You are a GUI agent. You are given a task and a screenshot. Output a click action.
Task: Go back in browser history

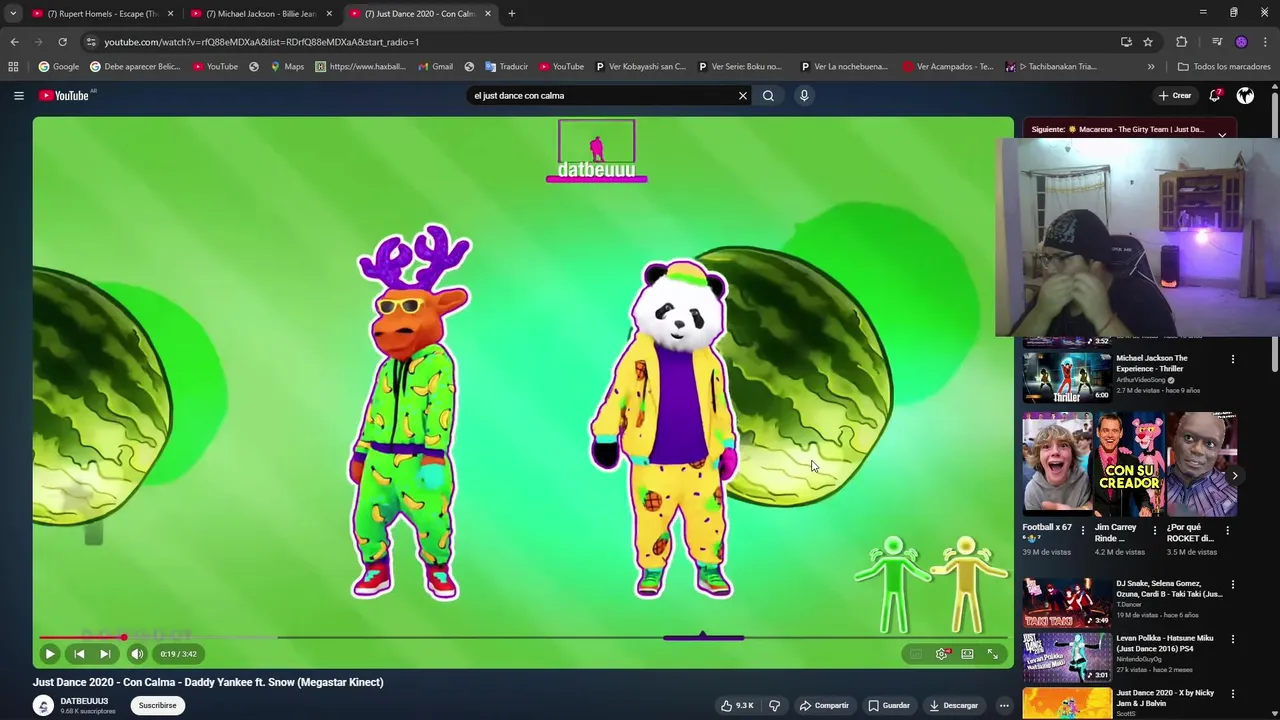(x=14, y=42)
